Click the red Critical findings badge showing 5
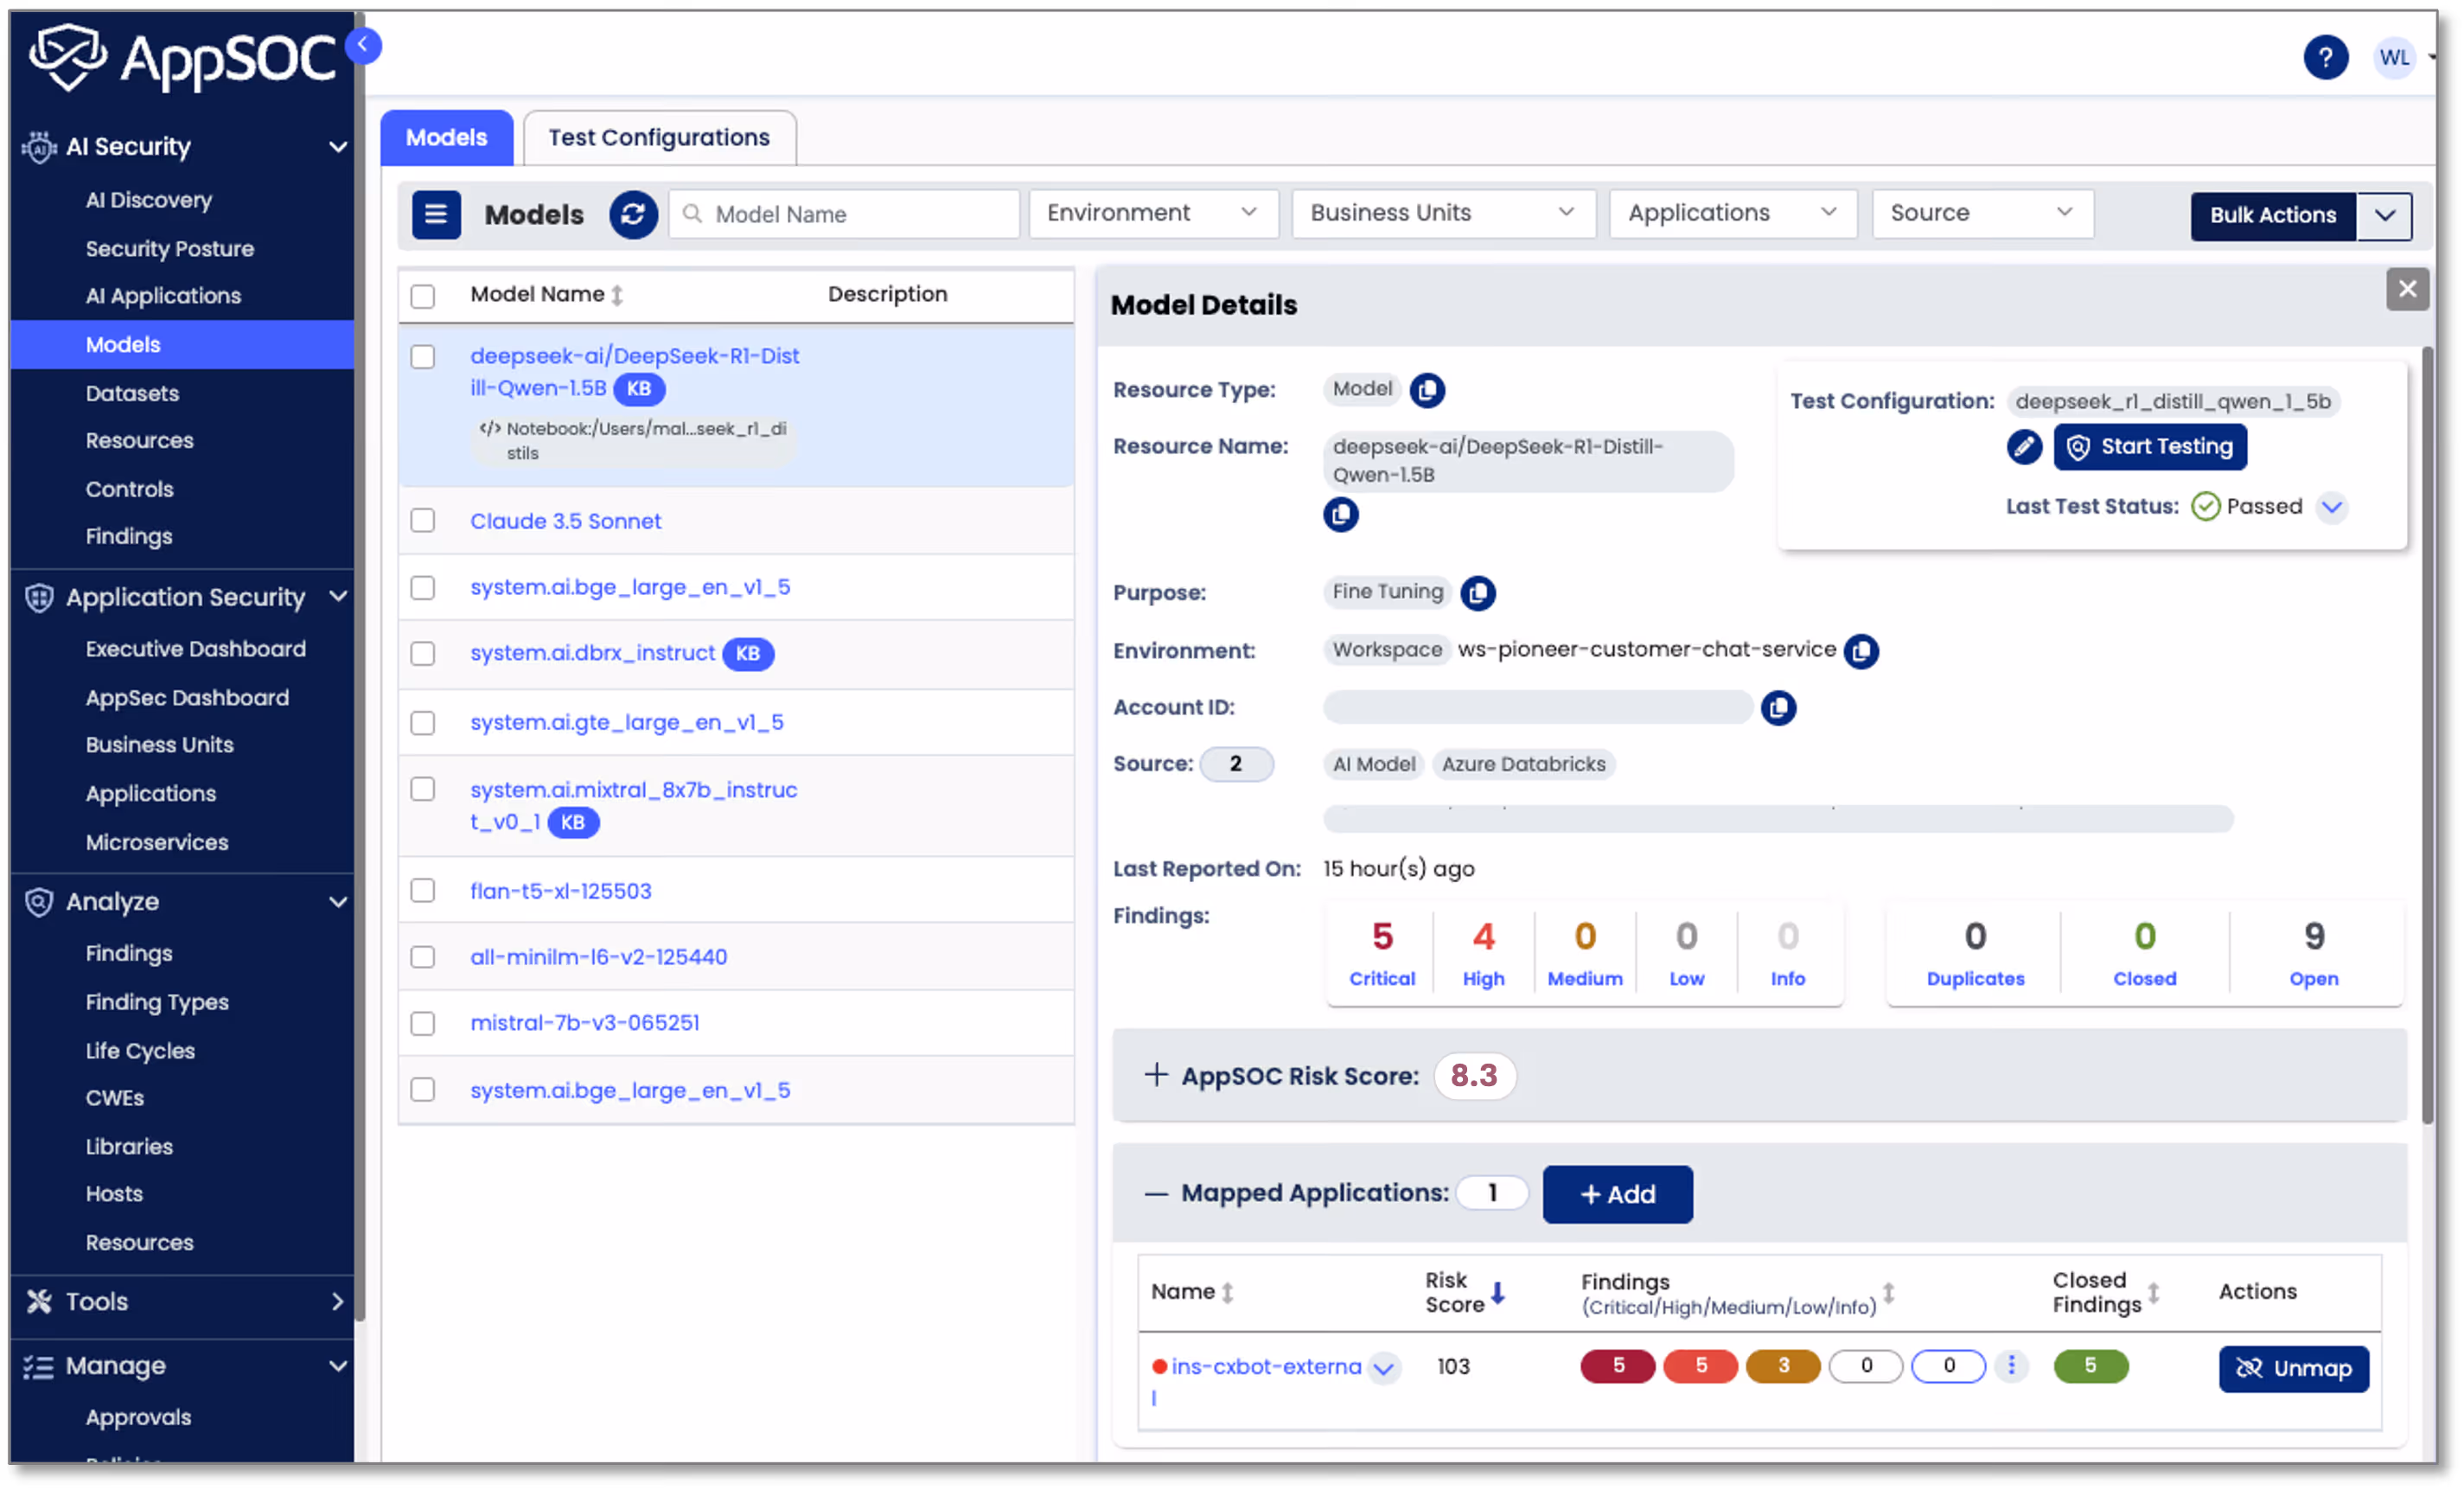The image size is (2464, 1490). click(x=1617, y=1365)
